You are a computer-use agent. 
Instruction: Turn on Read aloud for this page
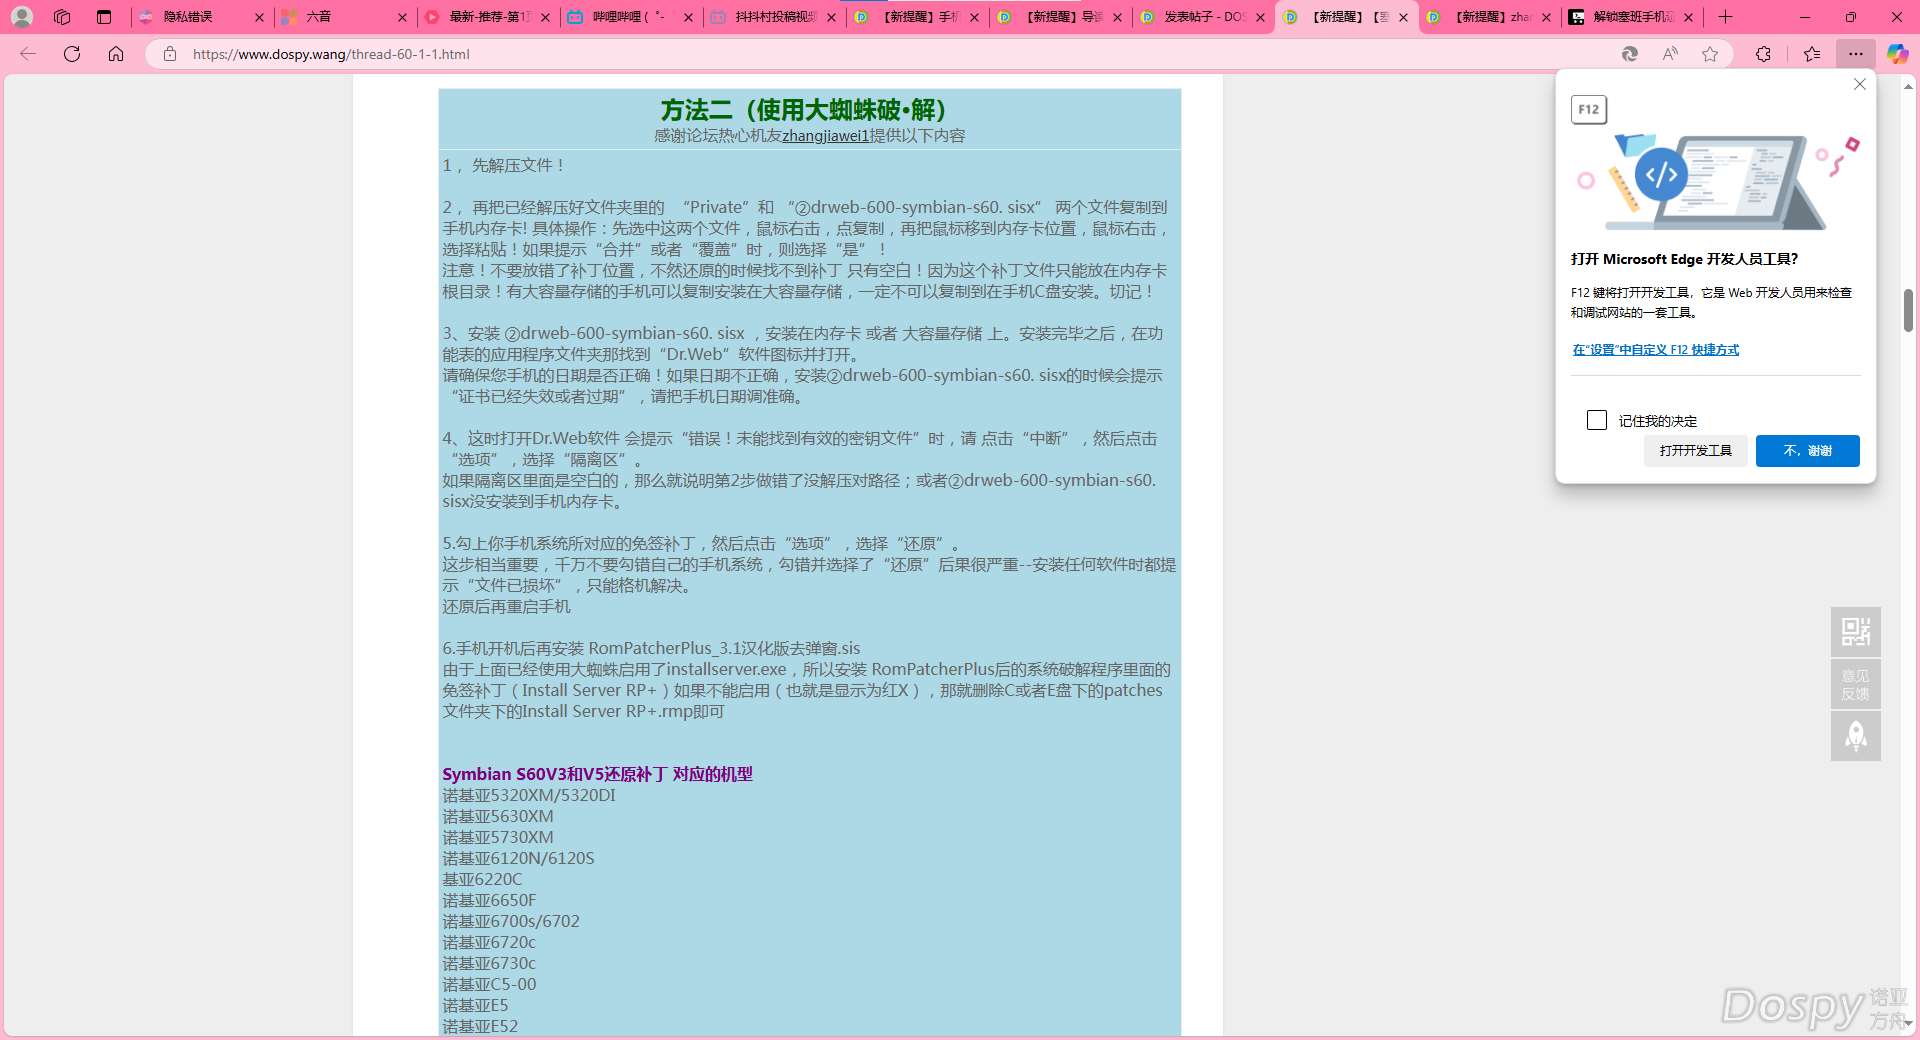[x=1670, y=54]
